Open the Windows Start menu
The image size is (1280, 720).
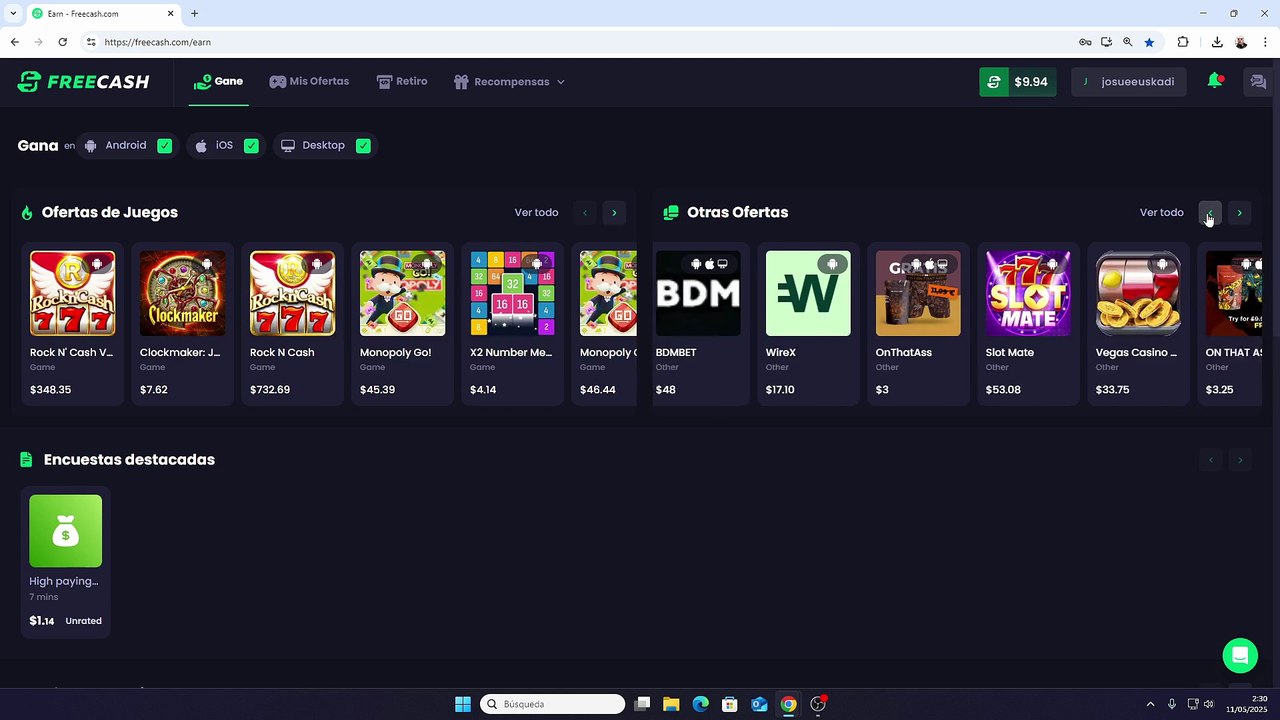(x=463, y=704)
